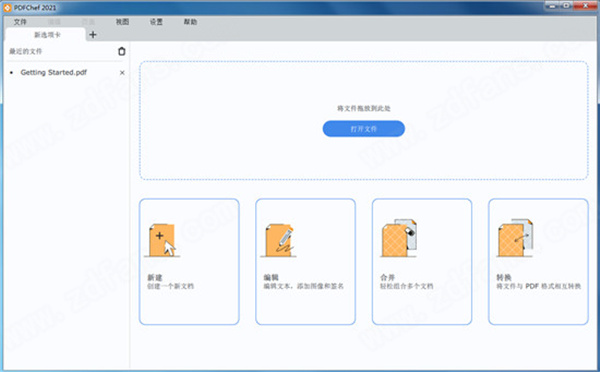Click the 打开文件 button

click(x=364, y=129)
